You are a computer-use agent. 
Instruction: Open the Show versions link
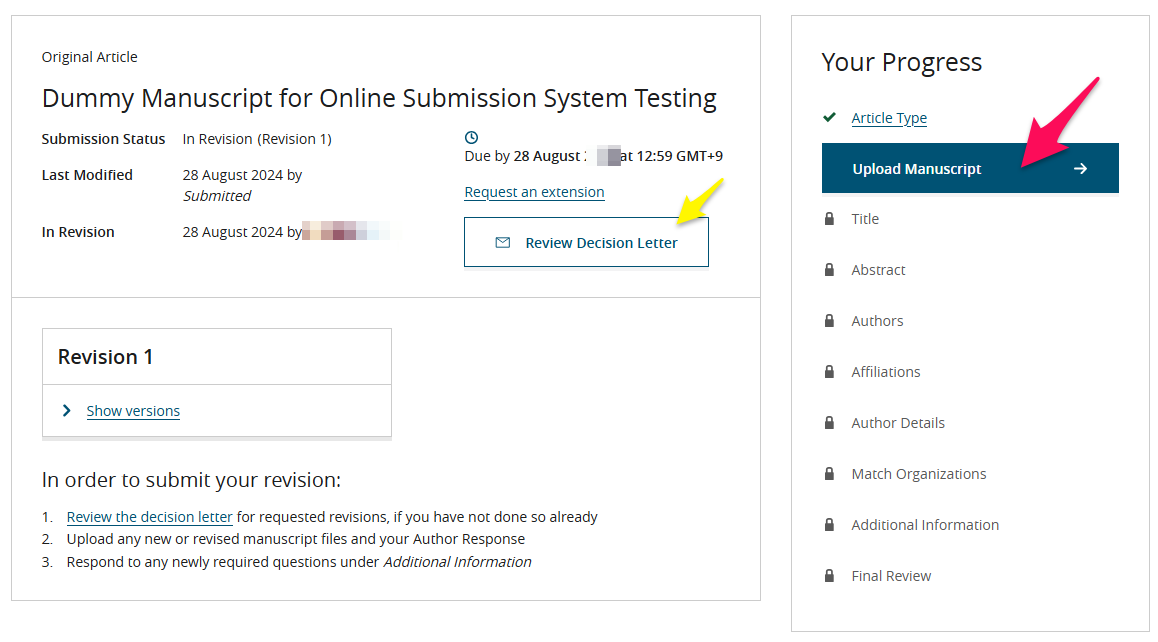tap(133, 411)
